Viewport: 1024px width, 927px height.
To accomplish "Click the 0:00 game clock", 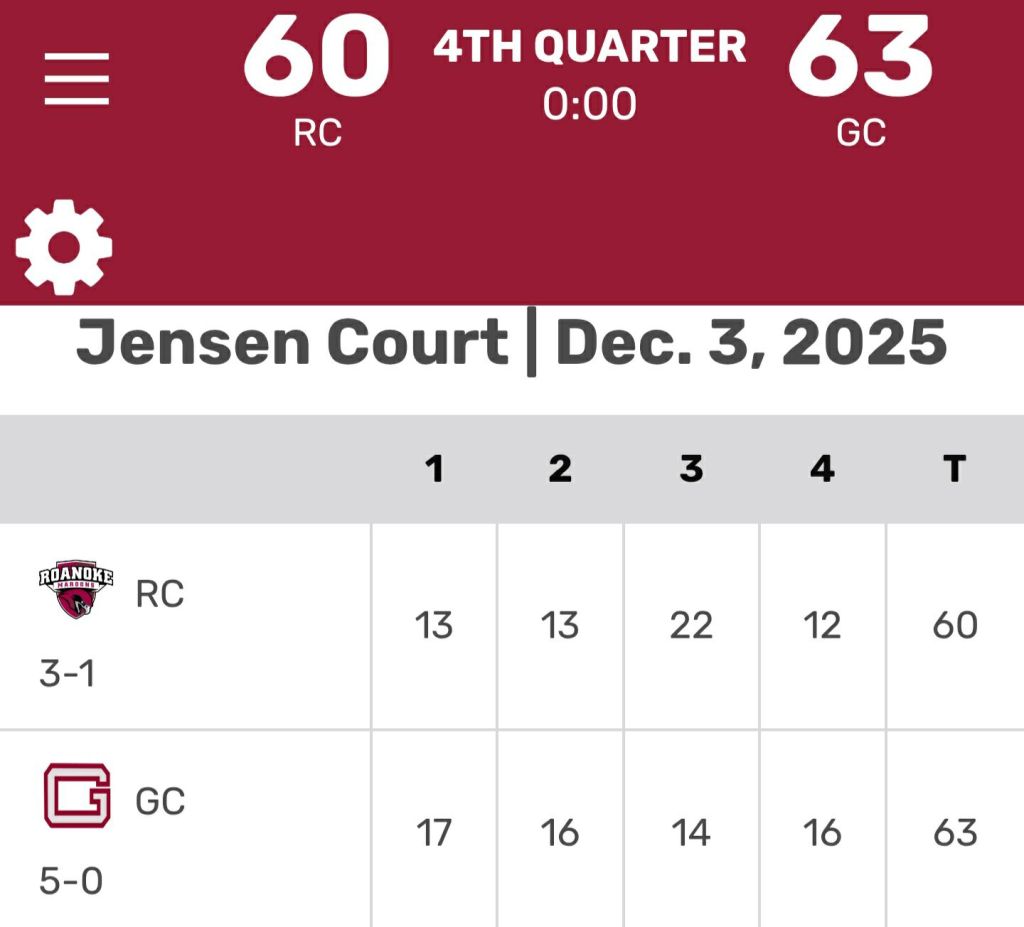I will click(x=589, y=104).
